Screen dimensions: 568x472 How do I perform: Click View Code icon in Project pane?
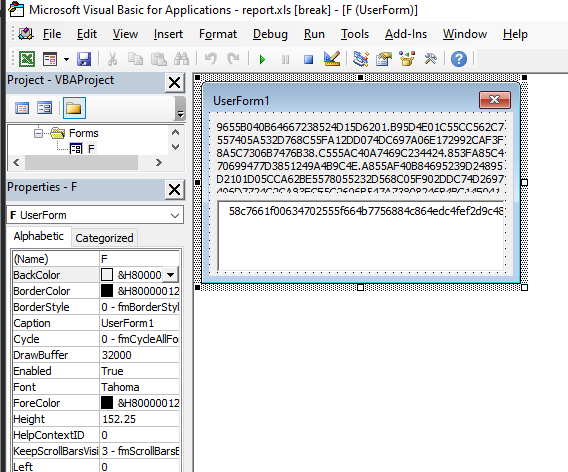click(22, 108)
